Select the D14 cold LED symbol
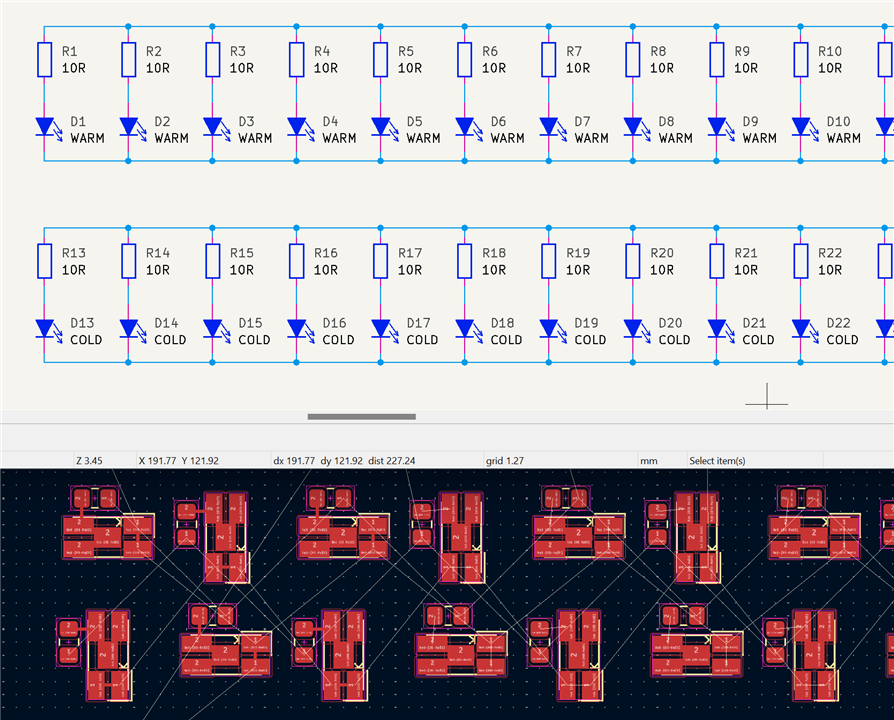 131,330
